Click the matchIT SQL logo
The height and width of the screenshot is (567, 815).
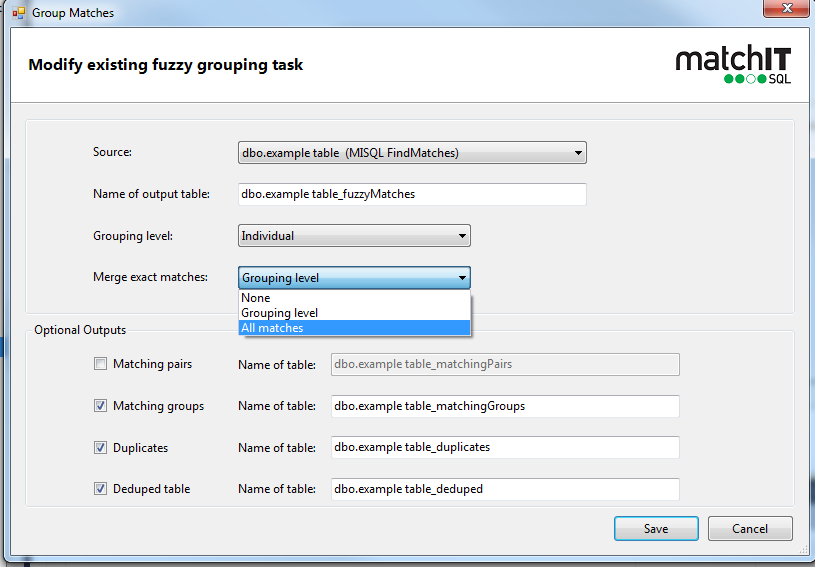coord(733,64)
